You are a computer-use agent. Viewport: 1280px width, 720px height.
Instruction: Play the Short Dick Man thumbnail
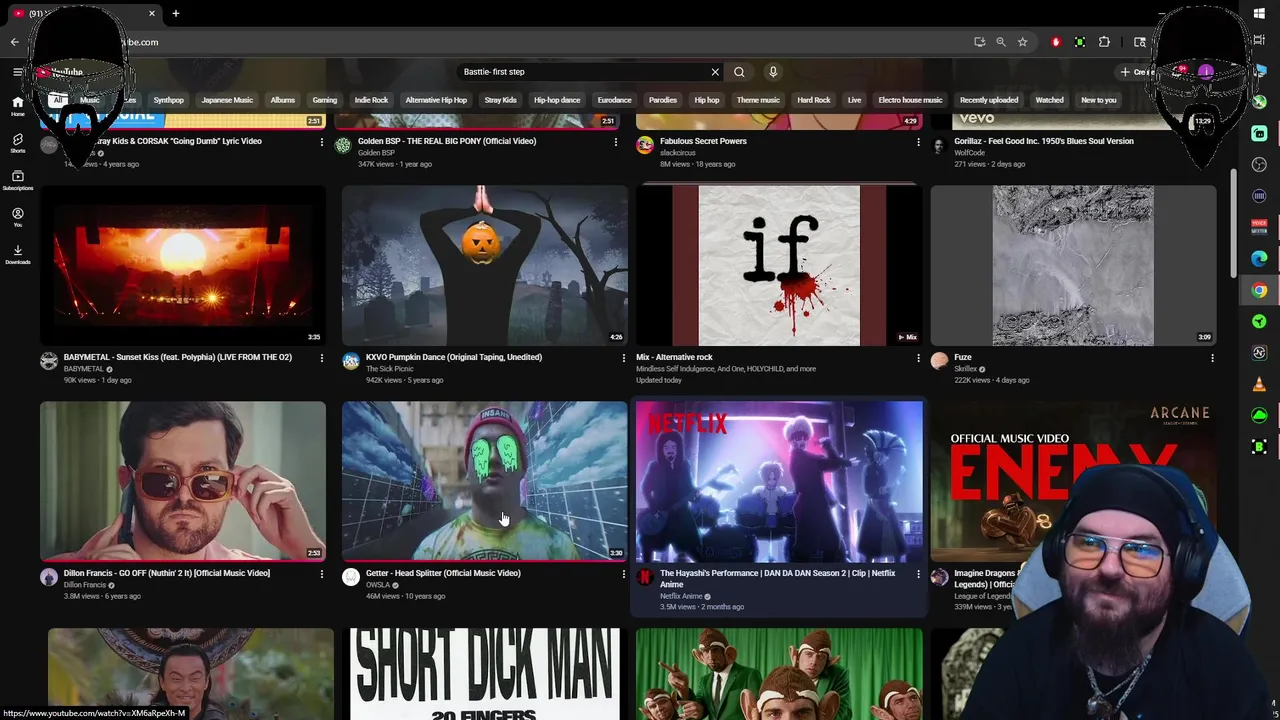pyautogui.click(x=485, y=674)
